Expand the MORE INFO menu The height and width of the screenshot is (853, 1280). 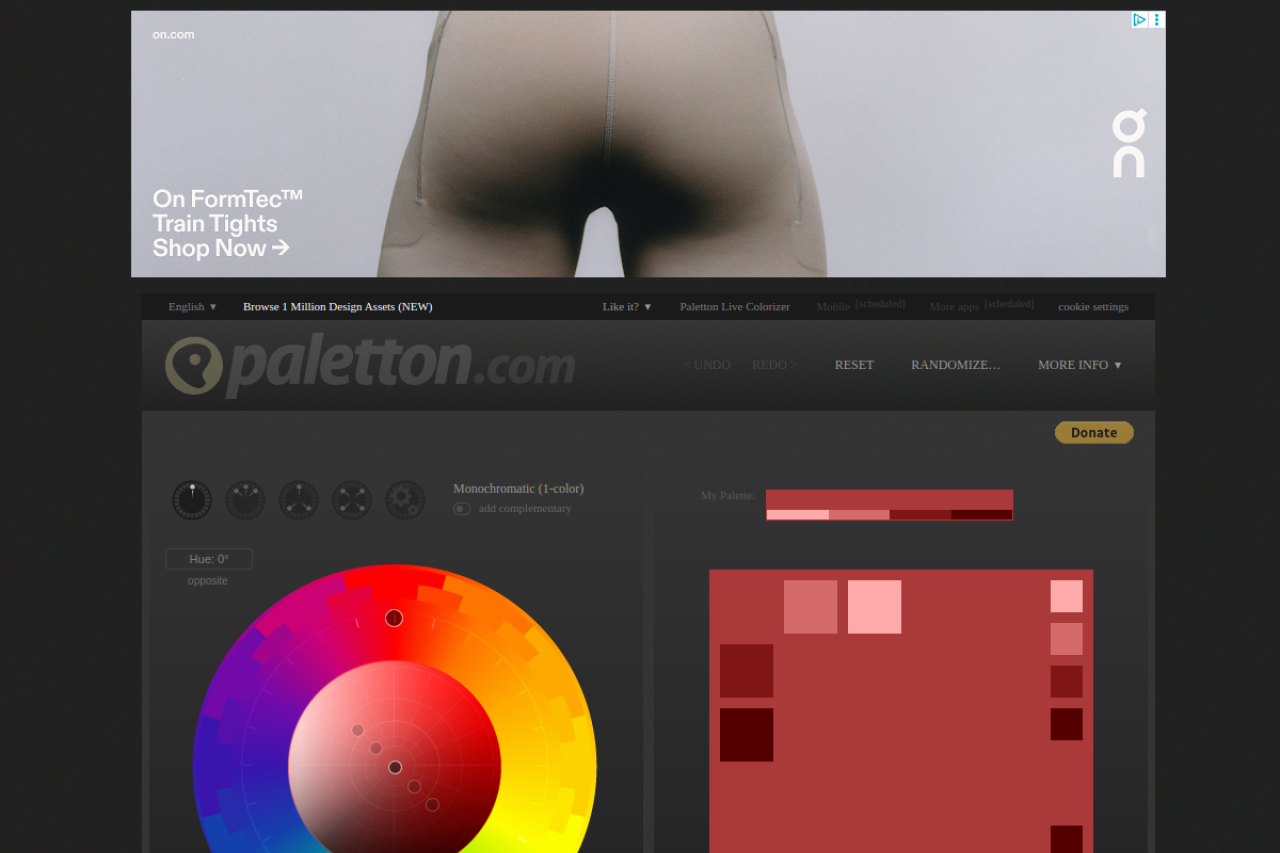click(1080, 365)
